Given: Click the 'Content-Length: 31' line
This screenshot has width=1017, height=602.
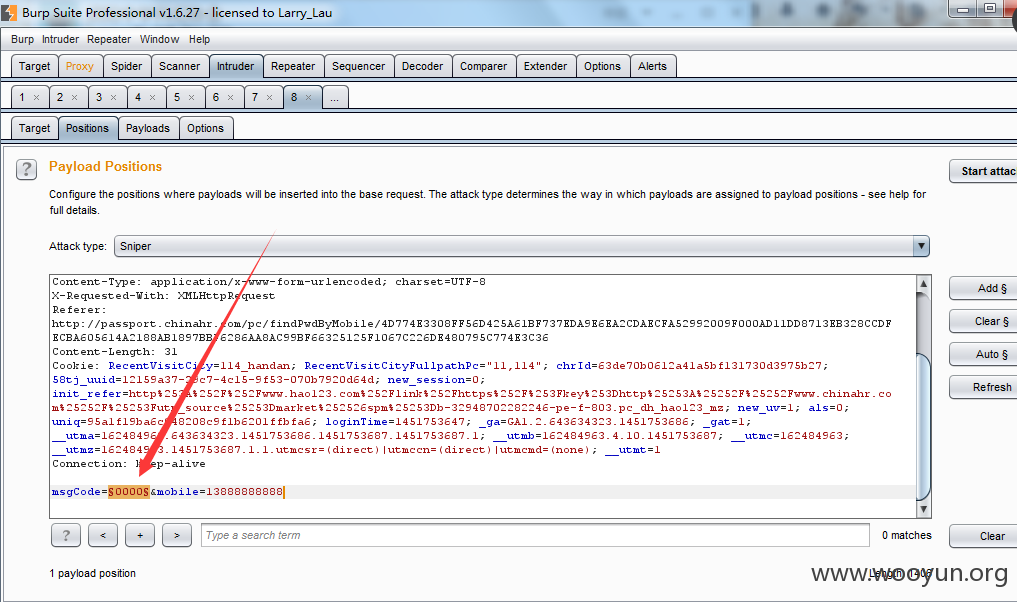Looking at the screenshot, I should coord(115,352).
